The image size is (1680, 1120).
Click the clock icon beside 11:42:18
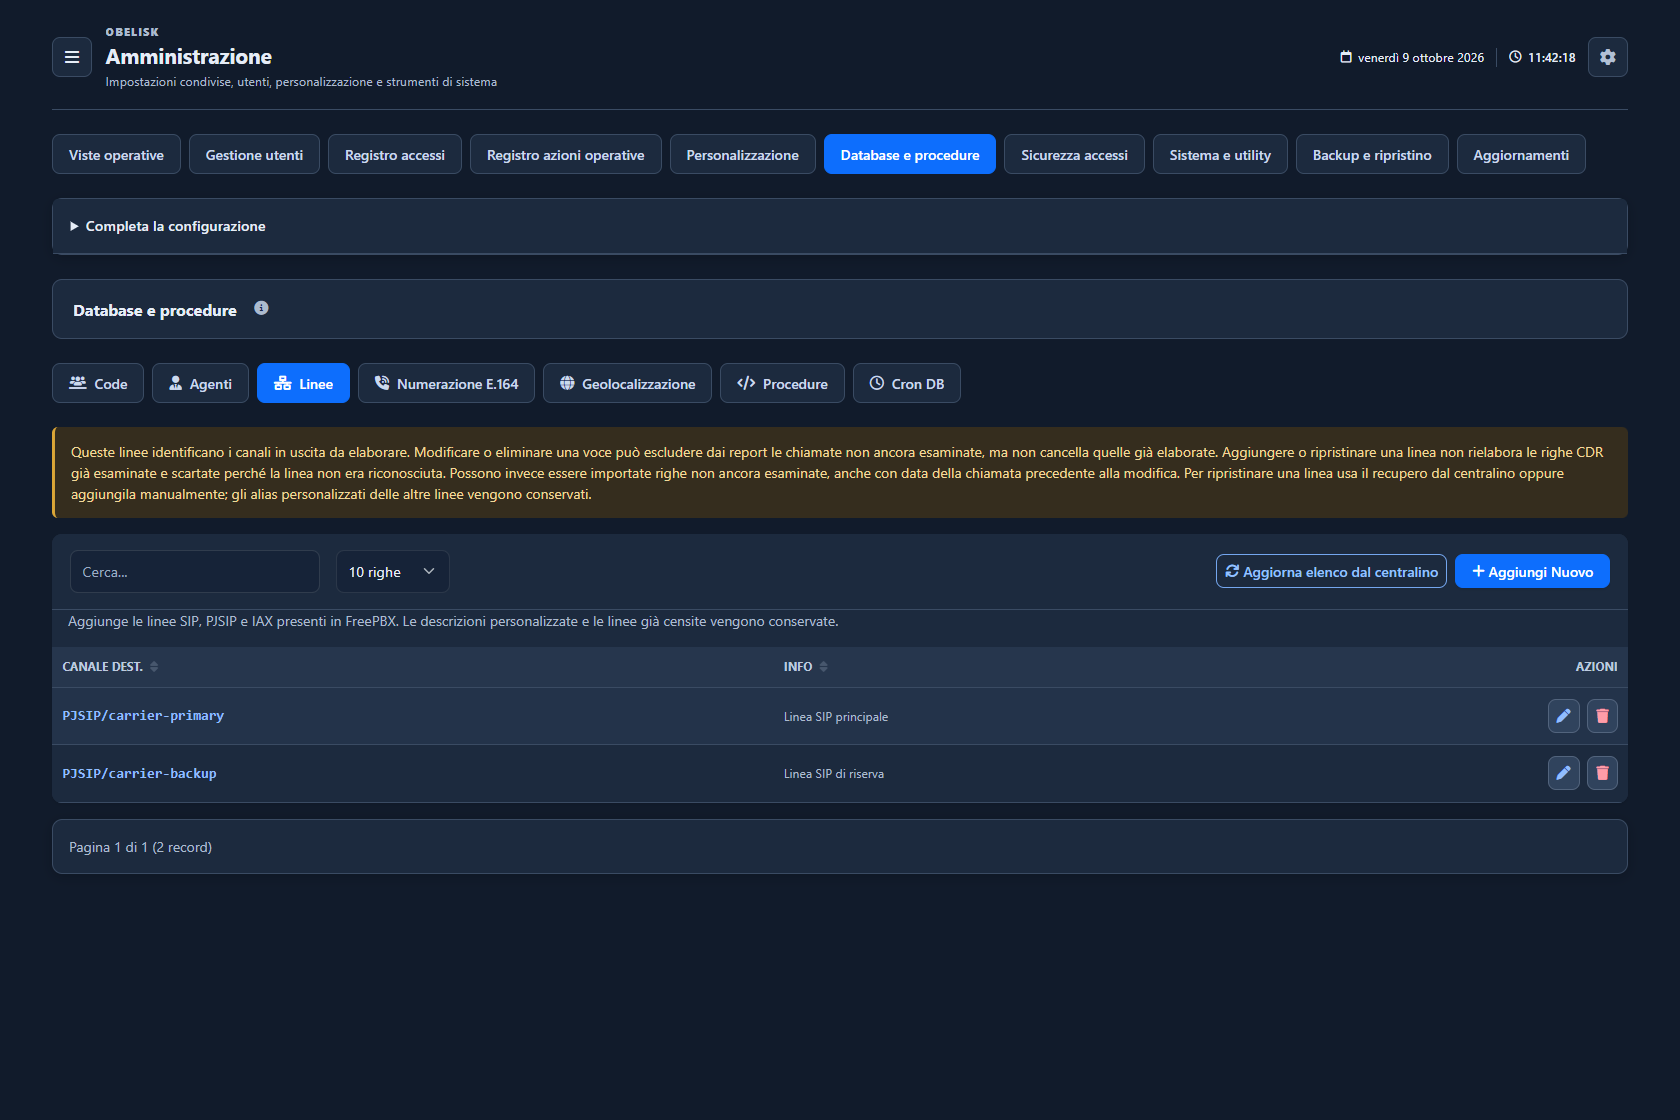point(1515,57)
